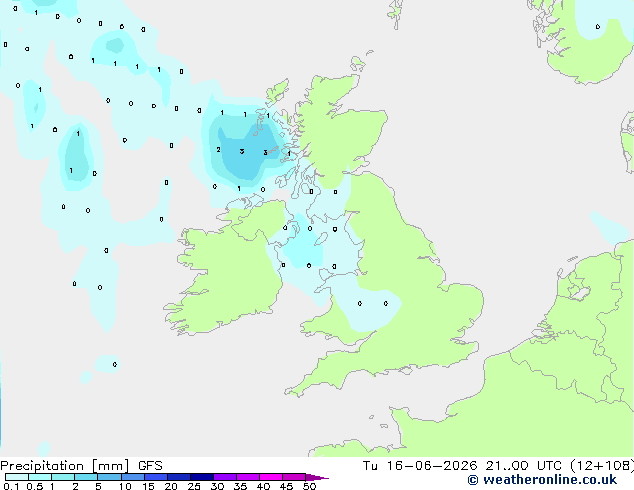Click the legend label '50'

[x=309, y=486]
